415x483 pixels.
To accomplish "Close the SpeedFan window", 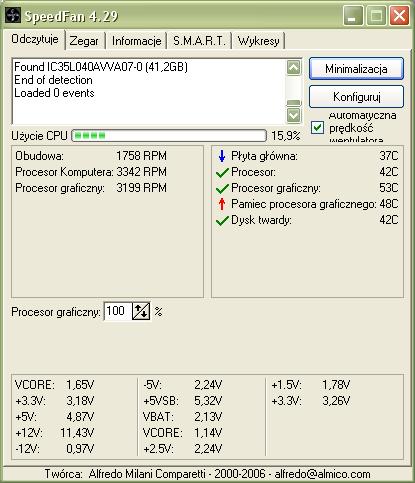I will 399,16.
